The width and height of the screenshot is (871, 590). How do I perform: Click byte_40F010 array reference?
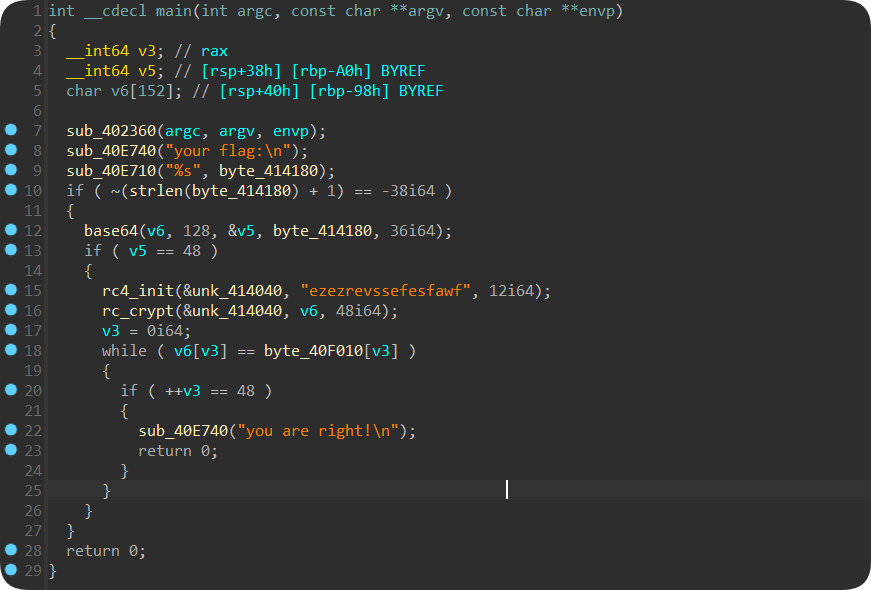point(313,351)
